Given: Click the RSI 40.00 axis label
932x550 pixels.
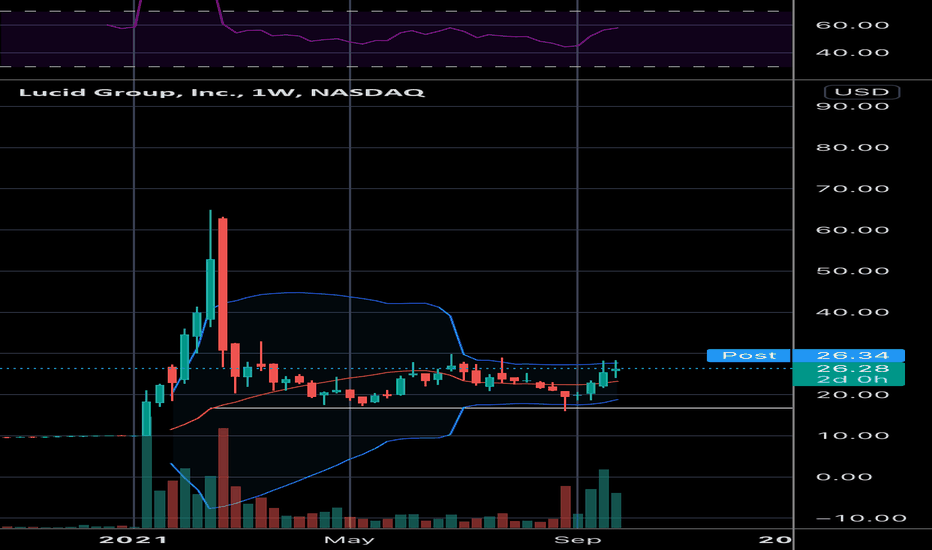Looking at the screenshot, I should click(x=852, y=53).
